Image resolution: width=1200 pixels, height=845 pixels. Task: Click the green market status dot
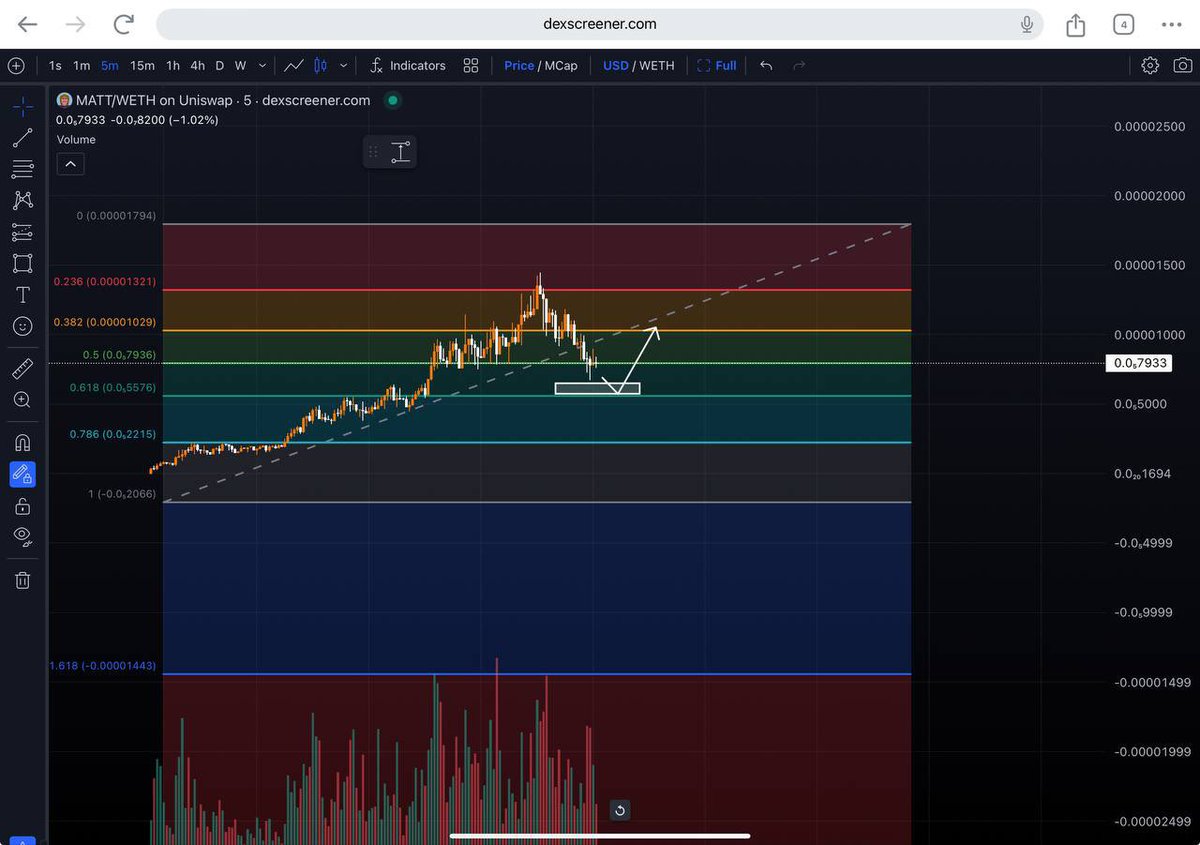click(393, 100)
